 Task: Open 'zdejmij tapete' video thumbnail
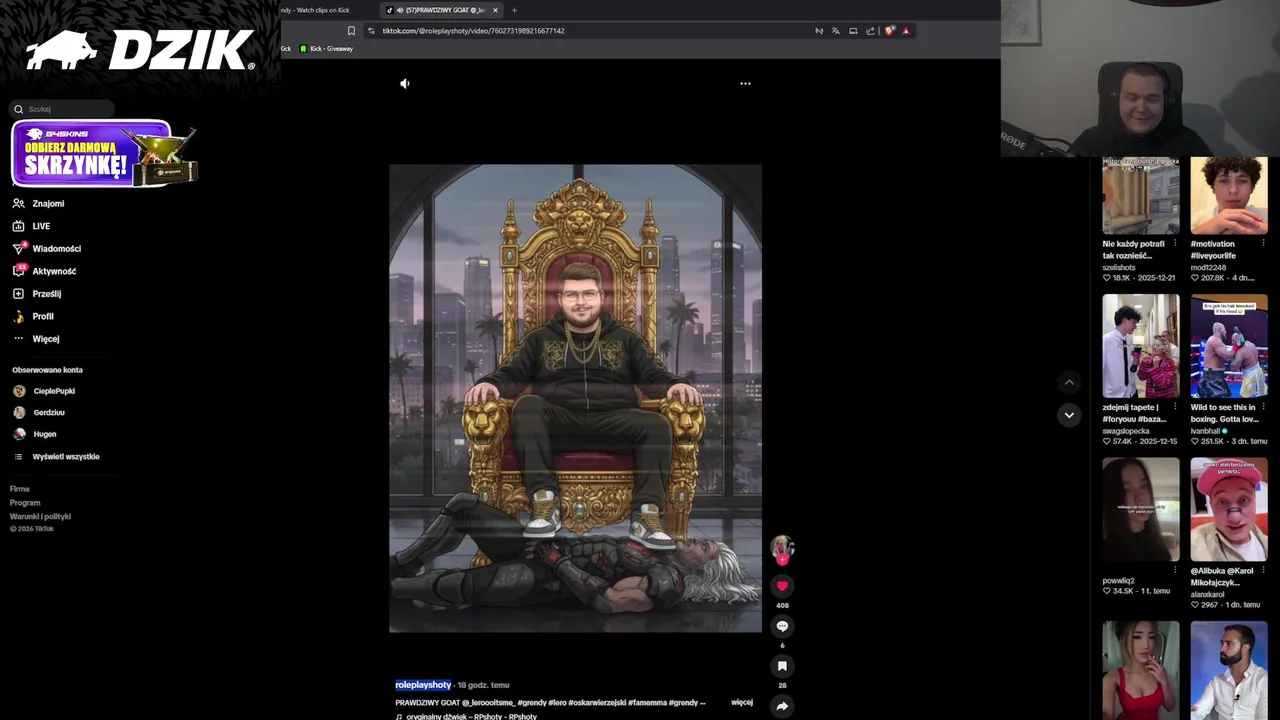pyautogui.click(x=1141, y=346)
